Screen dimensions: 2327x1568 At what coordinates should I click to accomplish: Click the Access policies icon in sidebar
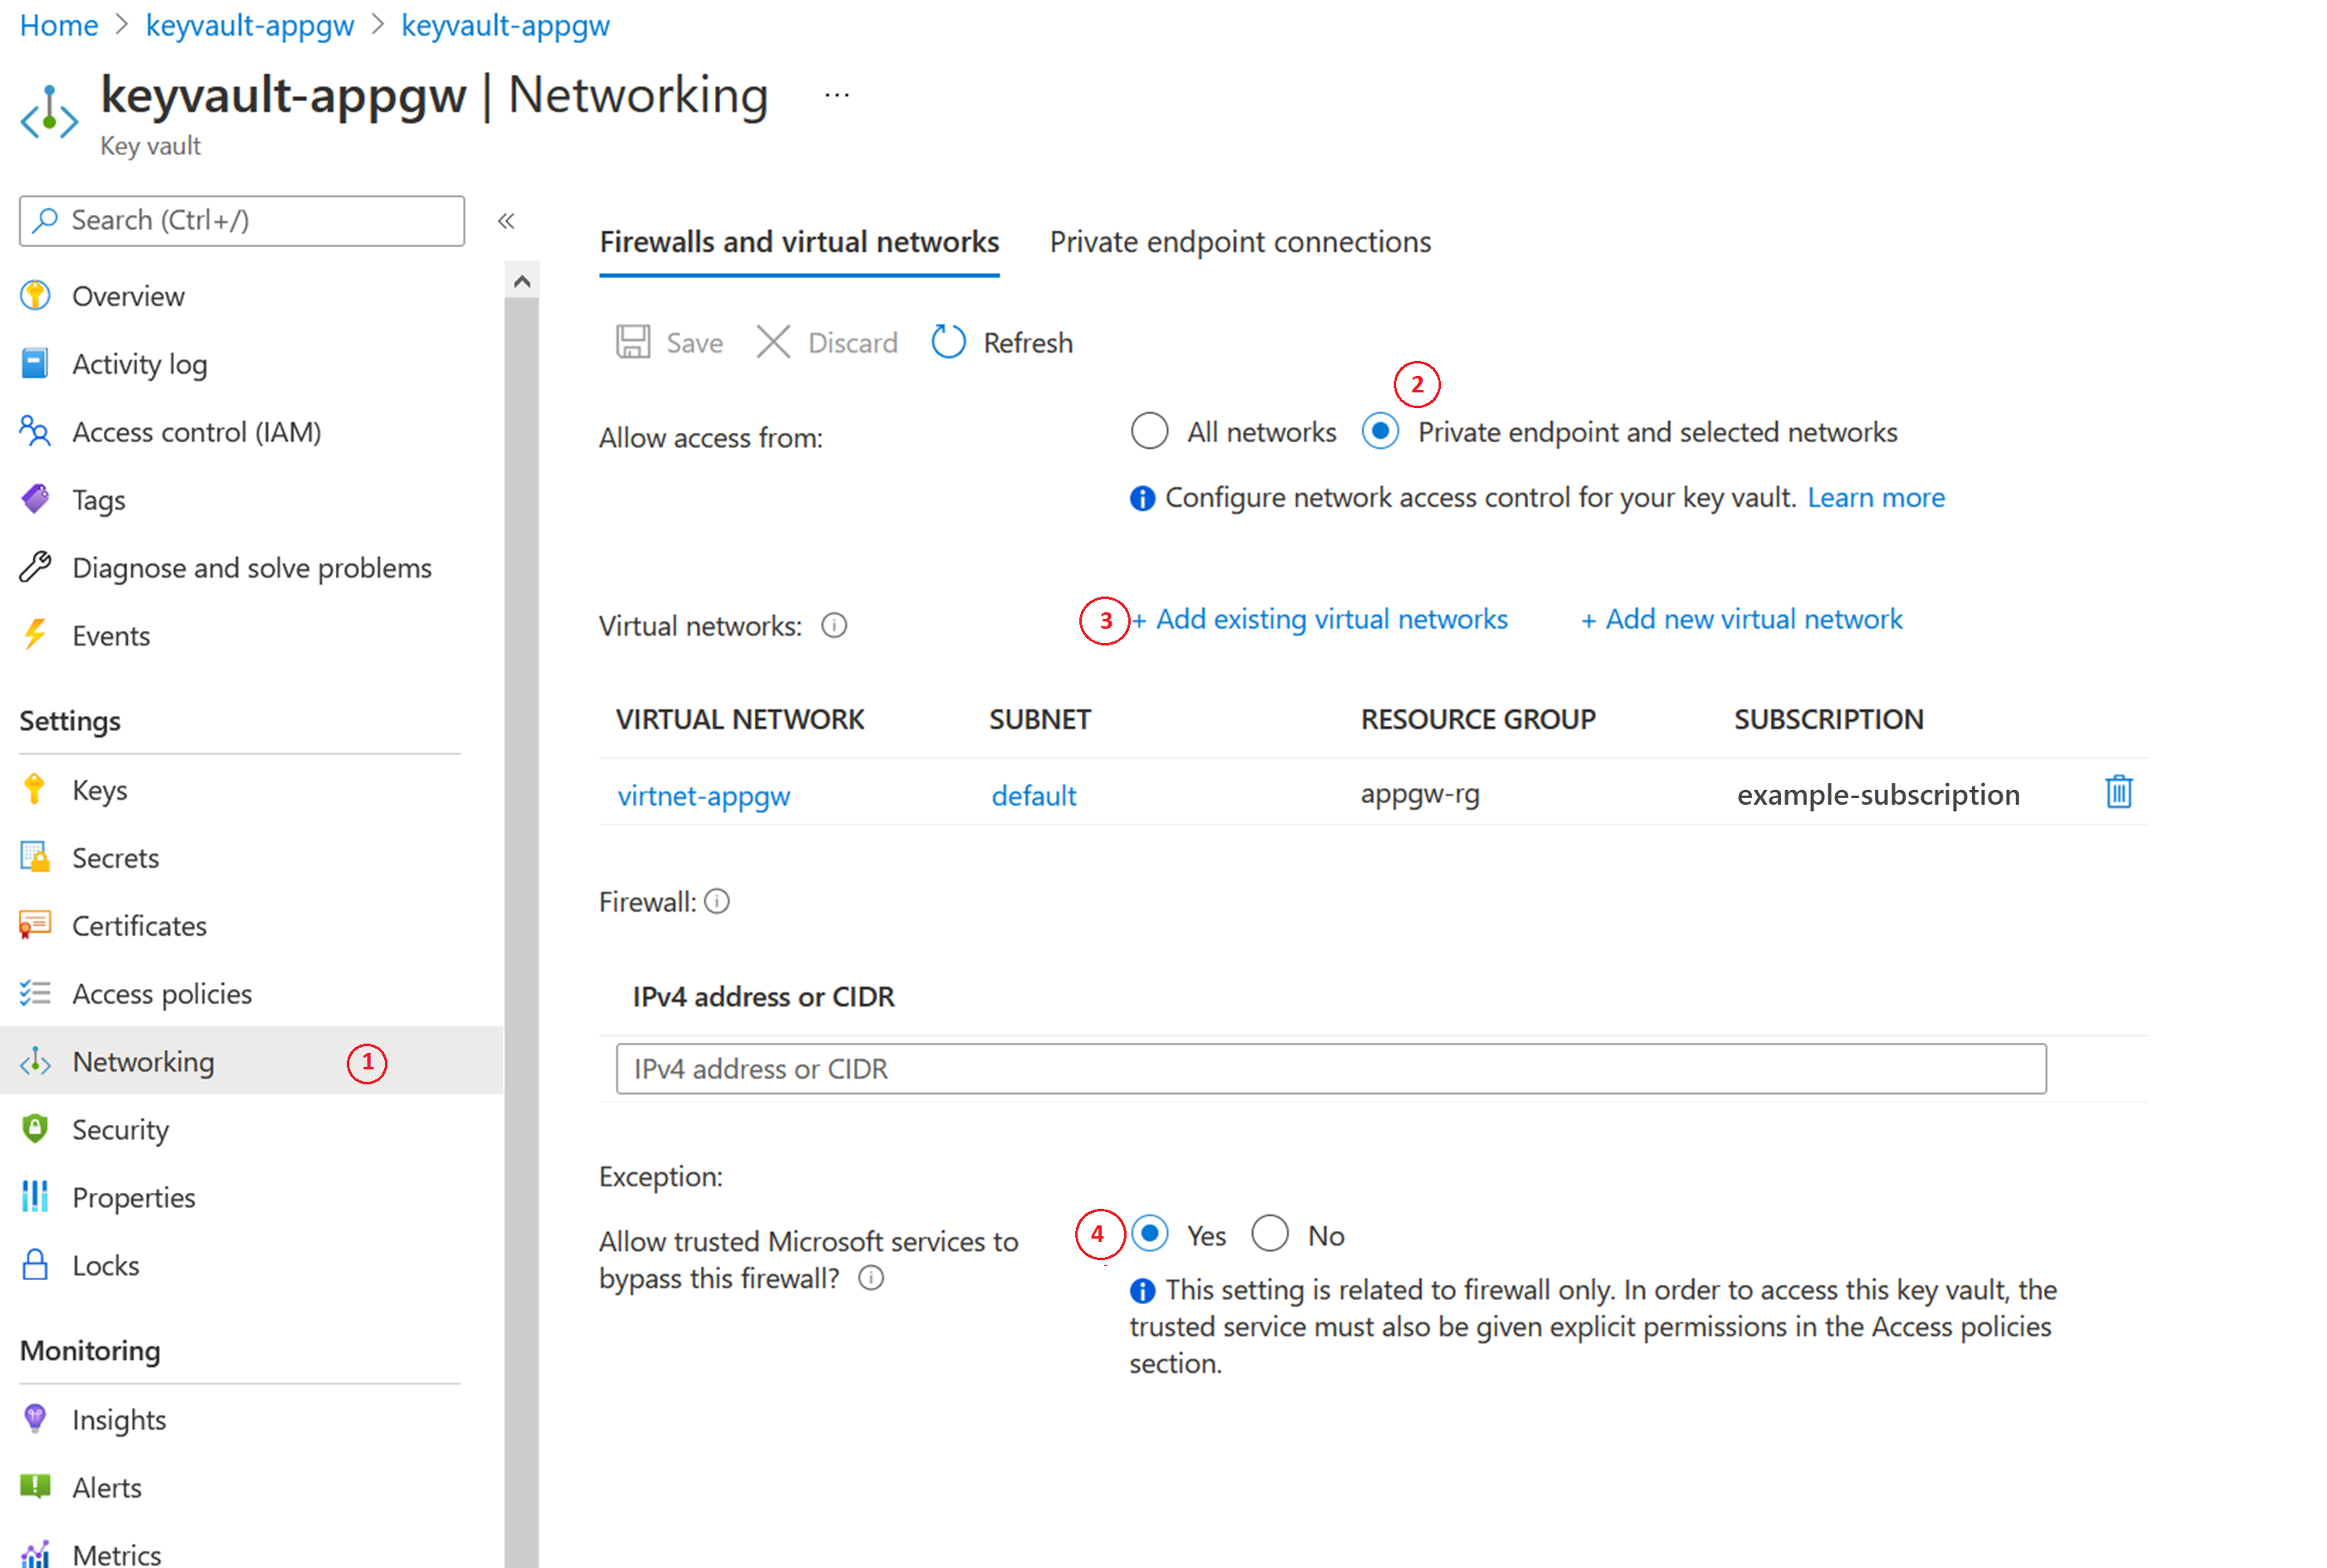coord(35,994)
